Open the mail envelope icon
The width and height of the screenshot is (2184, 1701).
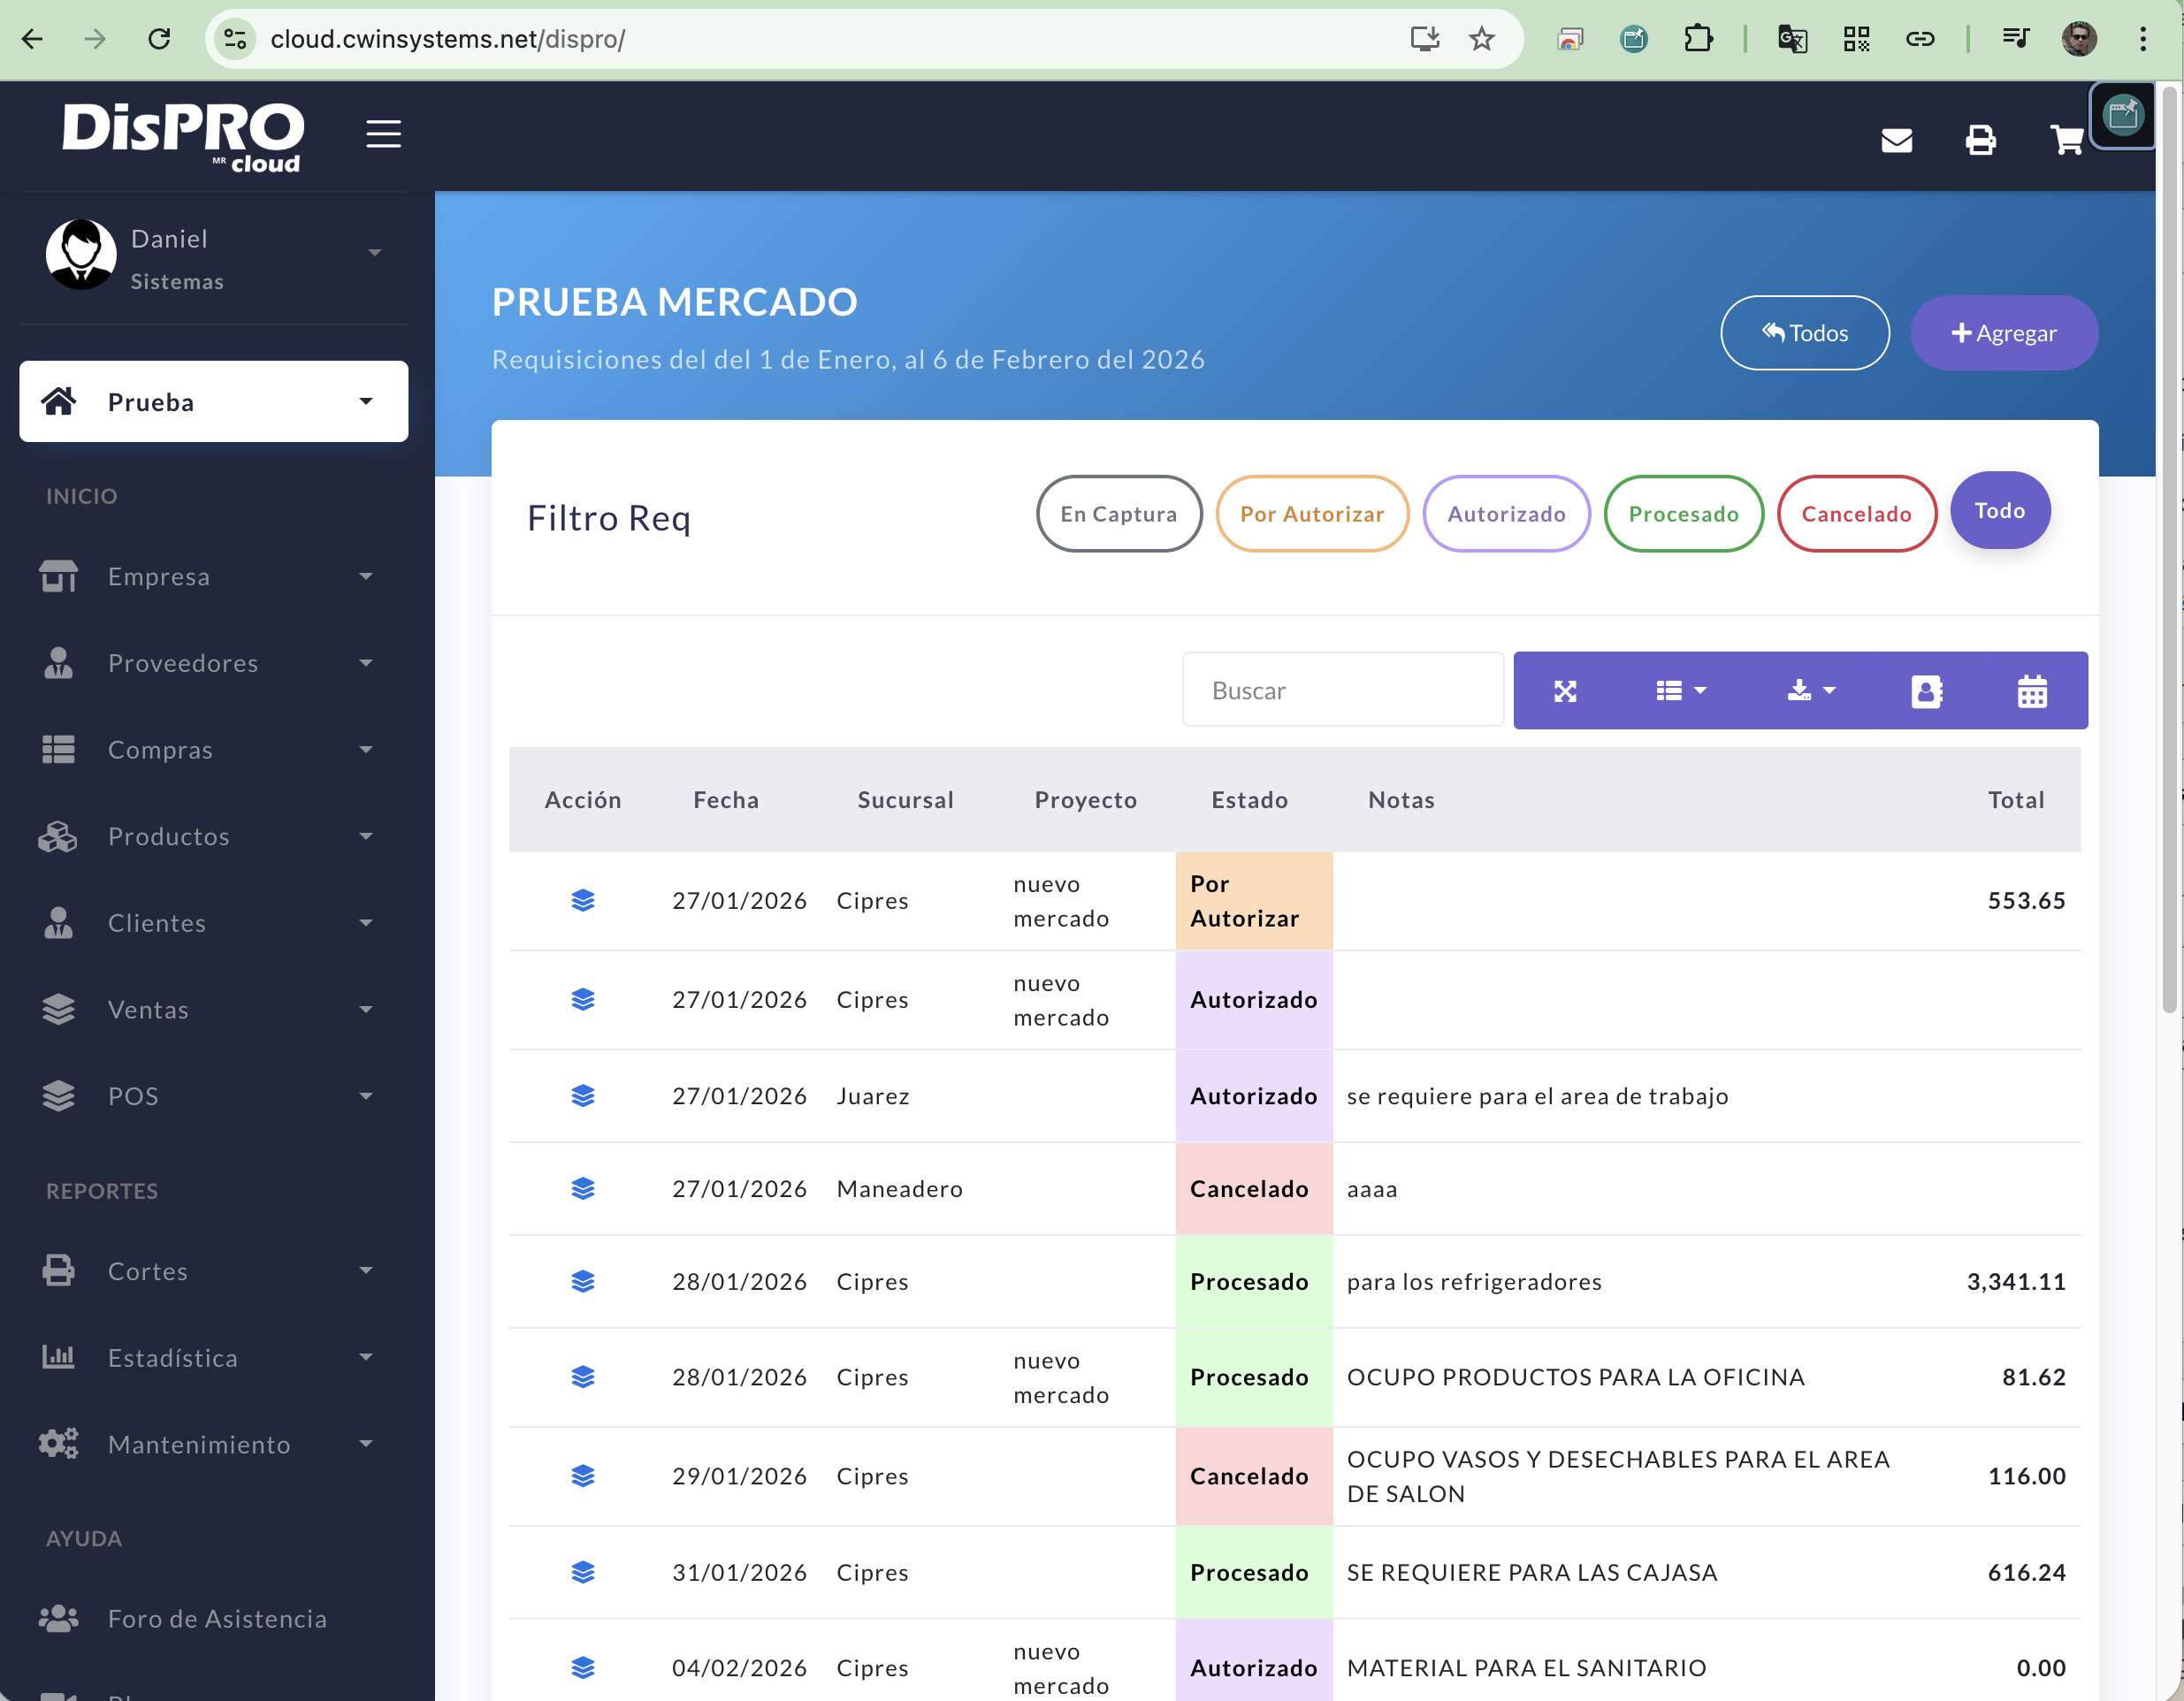coord(1896,140)
